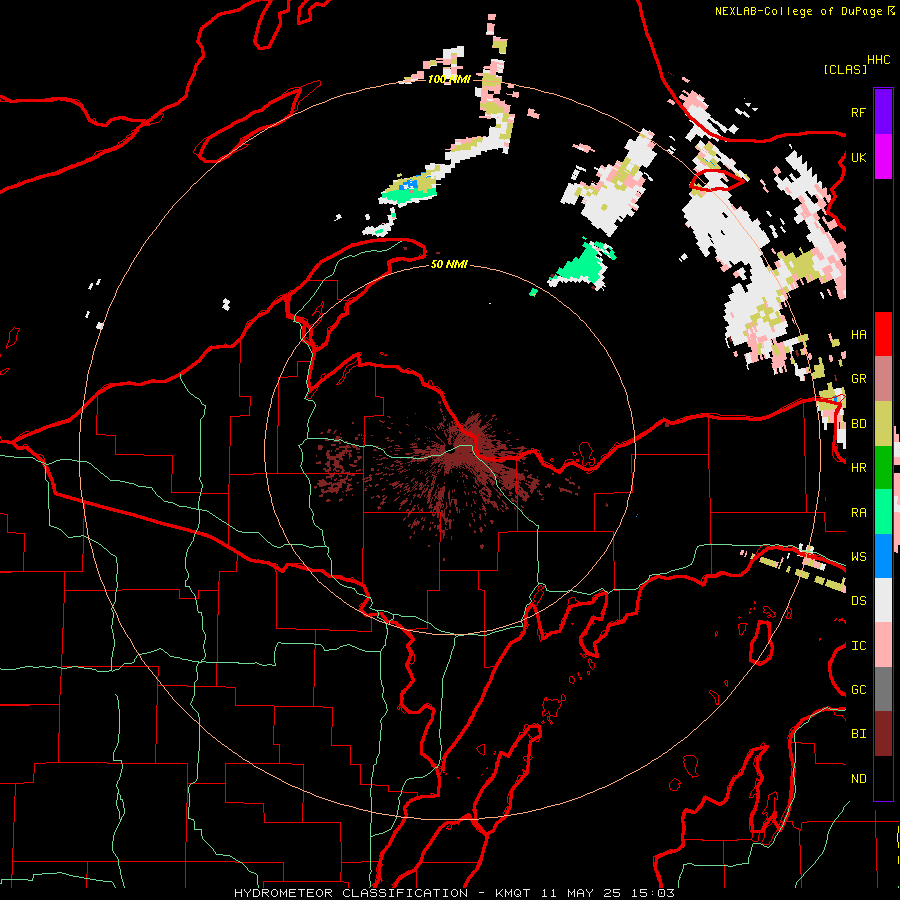Click the GR dusty pink legend swatch
This screenshot has width=900, height=900.
(883, 378)
